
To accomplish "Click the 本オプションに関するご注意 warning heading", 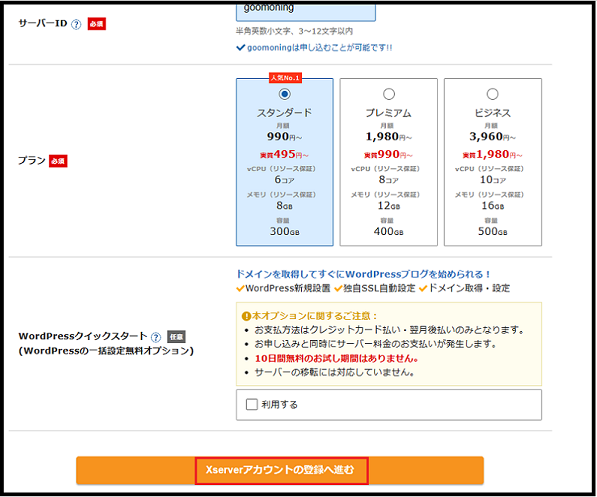I will [x=310, y=316].
